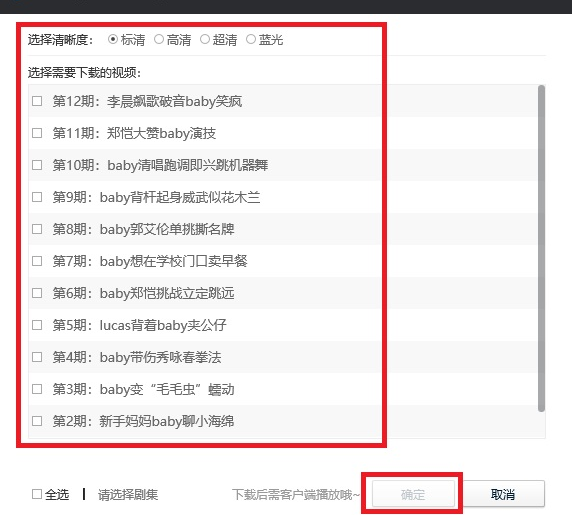Image resolution: width=572 pixels, height=518 pixels.
Task: Tick the 第8期 baby郭艾伦 checkbox
Action: [37, 229]
